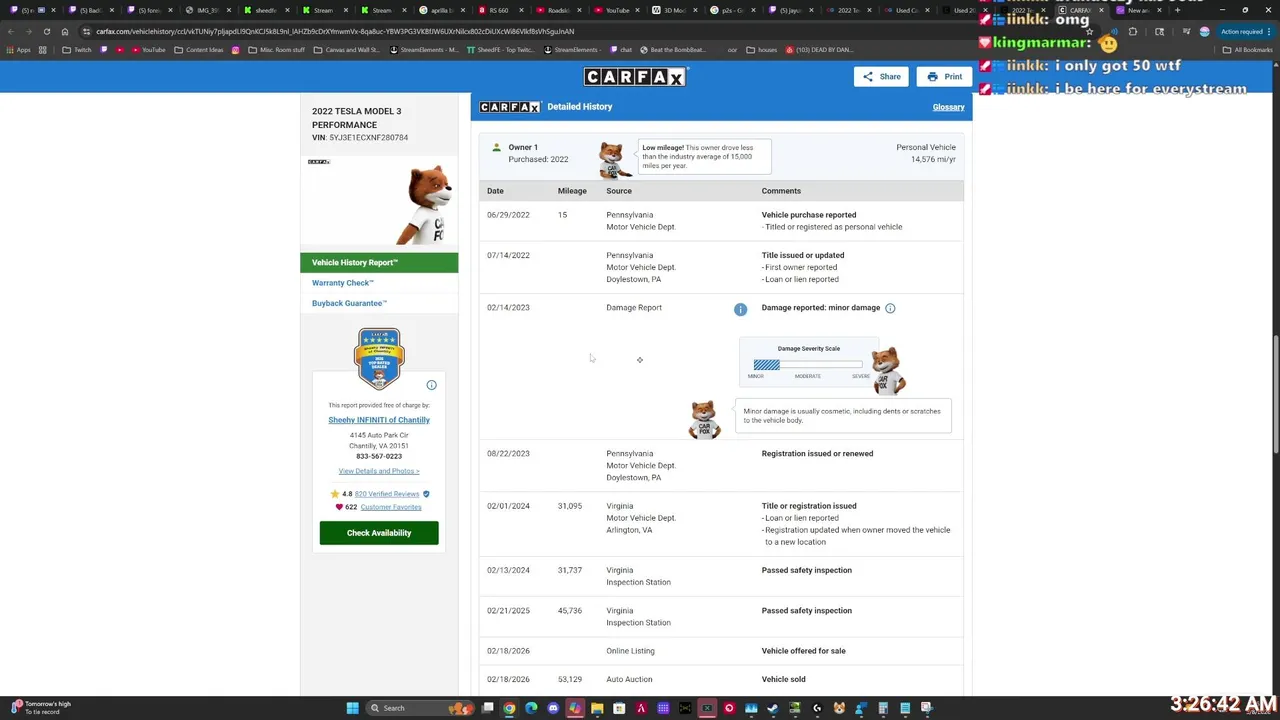Click the browser address bar URL
1280x720 pixels.
335,31
